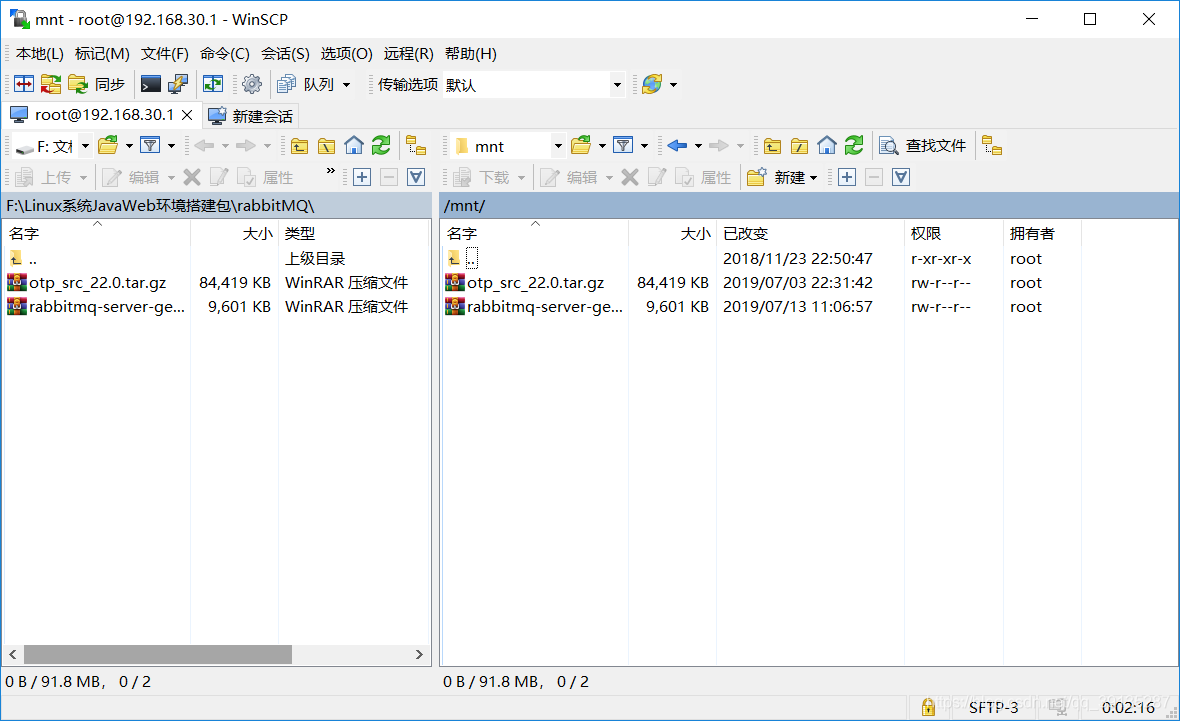Viewport: 1180px width, 721px height.
Task: Toggle remote directory tree icon
Action: click(992, 145)
